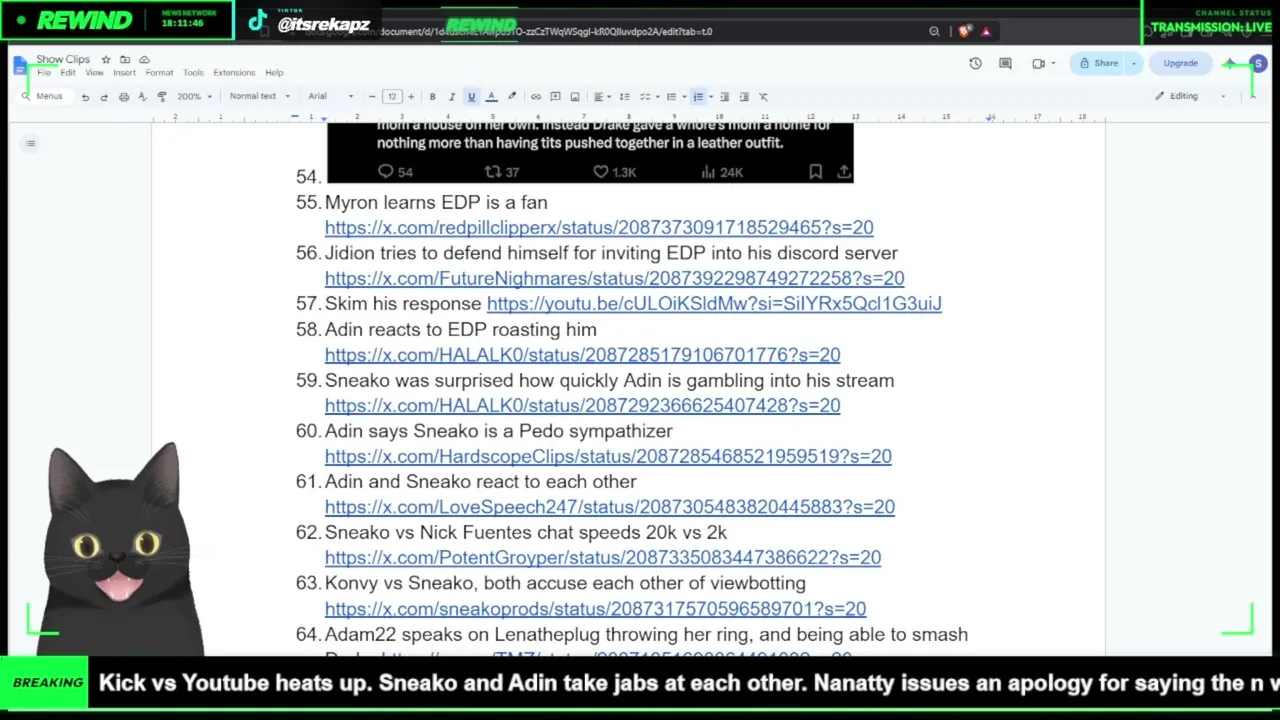Viewport: 1280px width, 720px height.
Task: Toggle italic formatting
Action: click(x=451, y=97)
